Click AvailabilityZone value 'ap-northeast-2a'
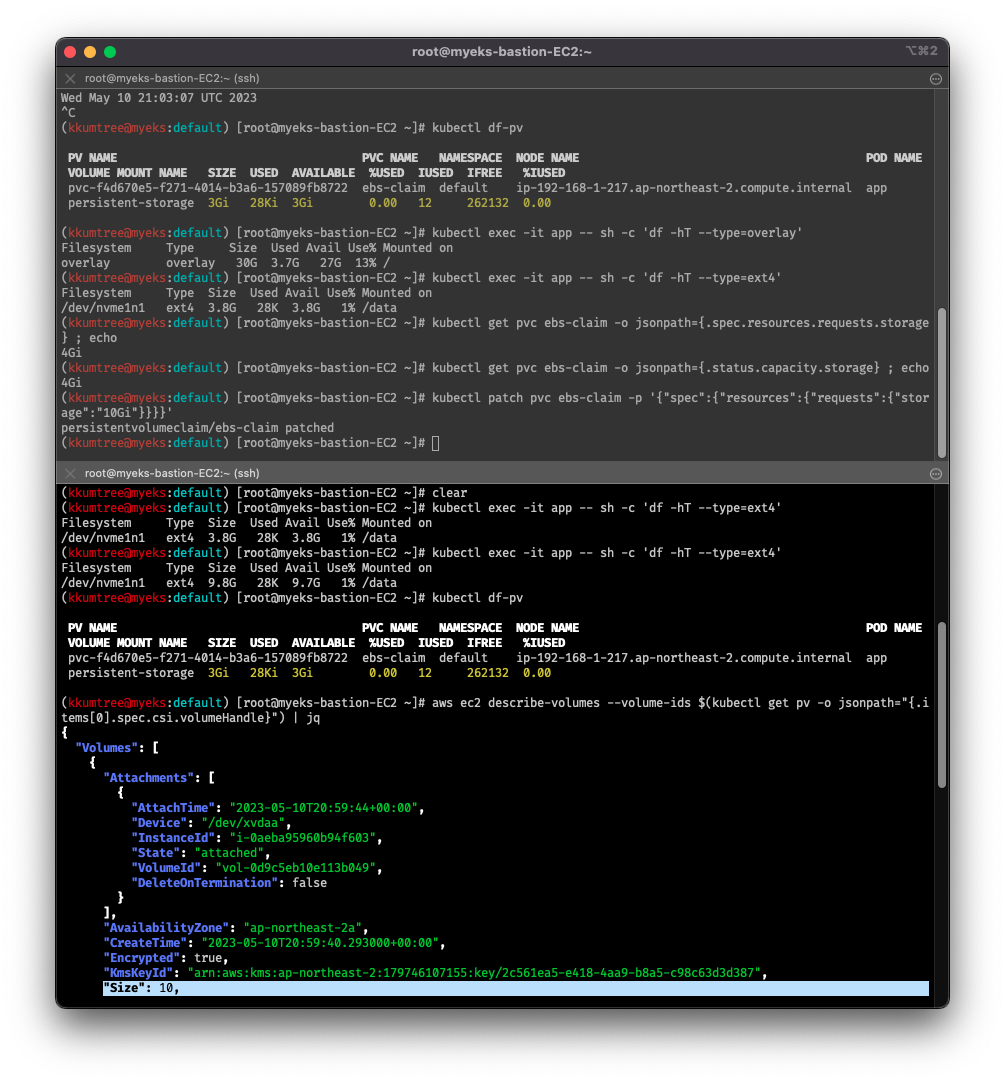This screenshot has height=1082, width=1005. pyautogui.click(x=302, y=928)
